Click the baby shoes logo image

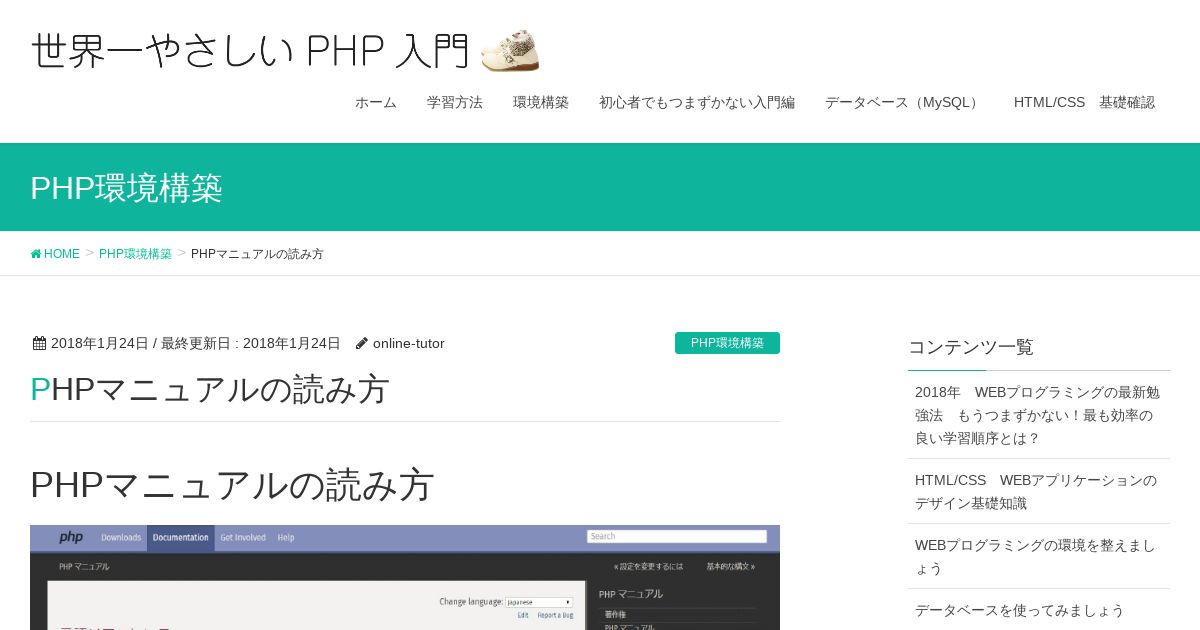(x=510, y=50)
